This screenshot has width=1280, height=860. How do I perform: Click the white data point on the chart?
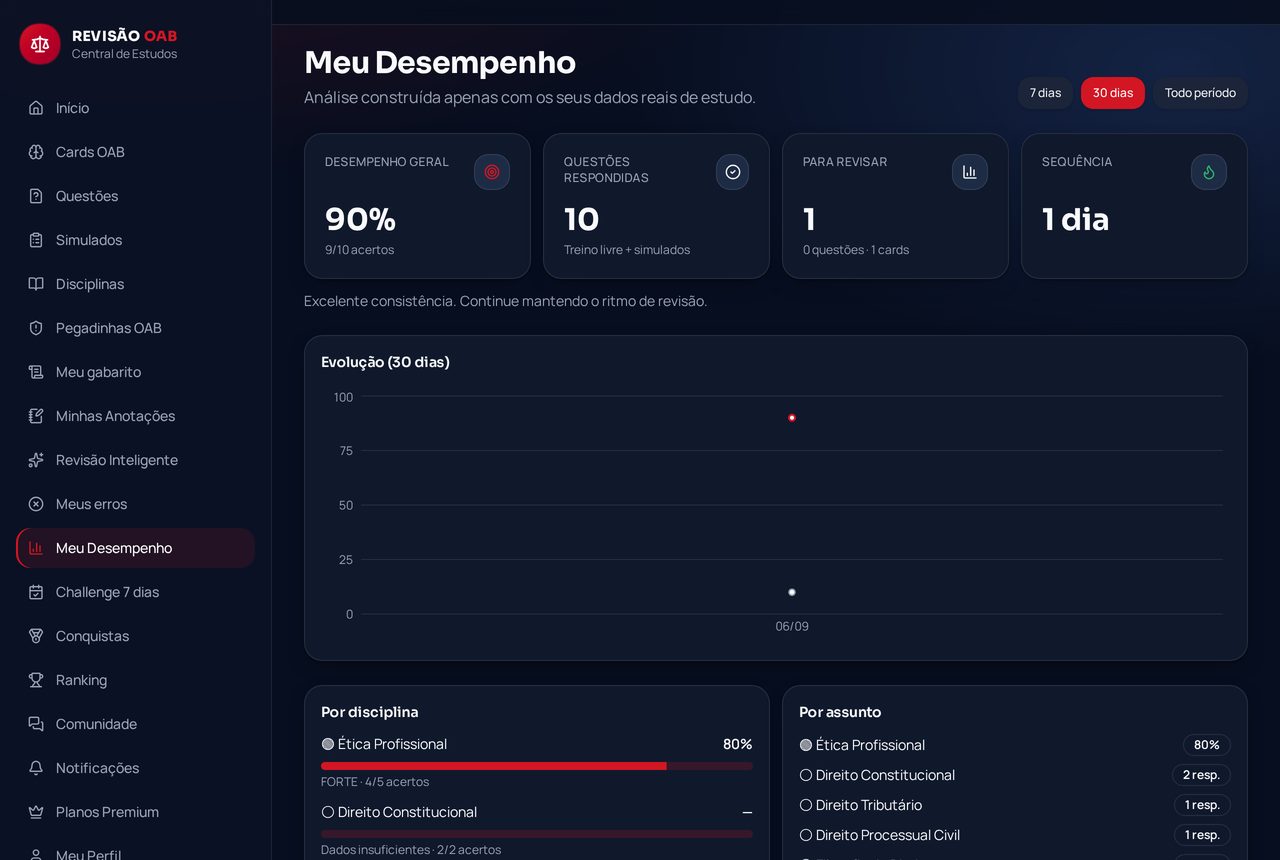pyautogui.click(x=792, y=592)
